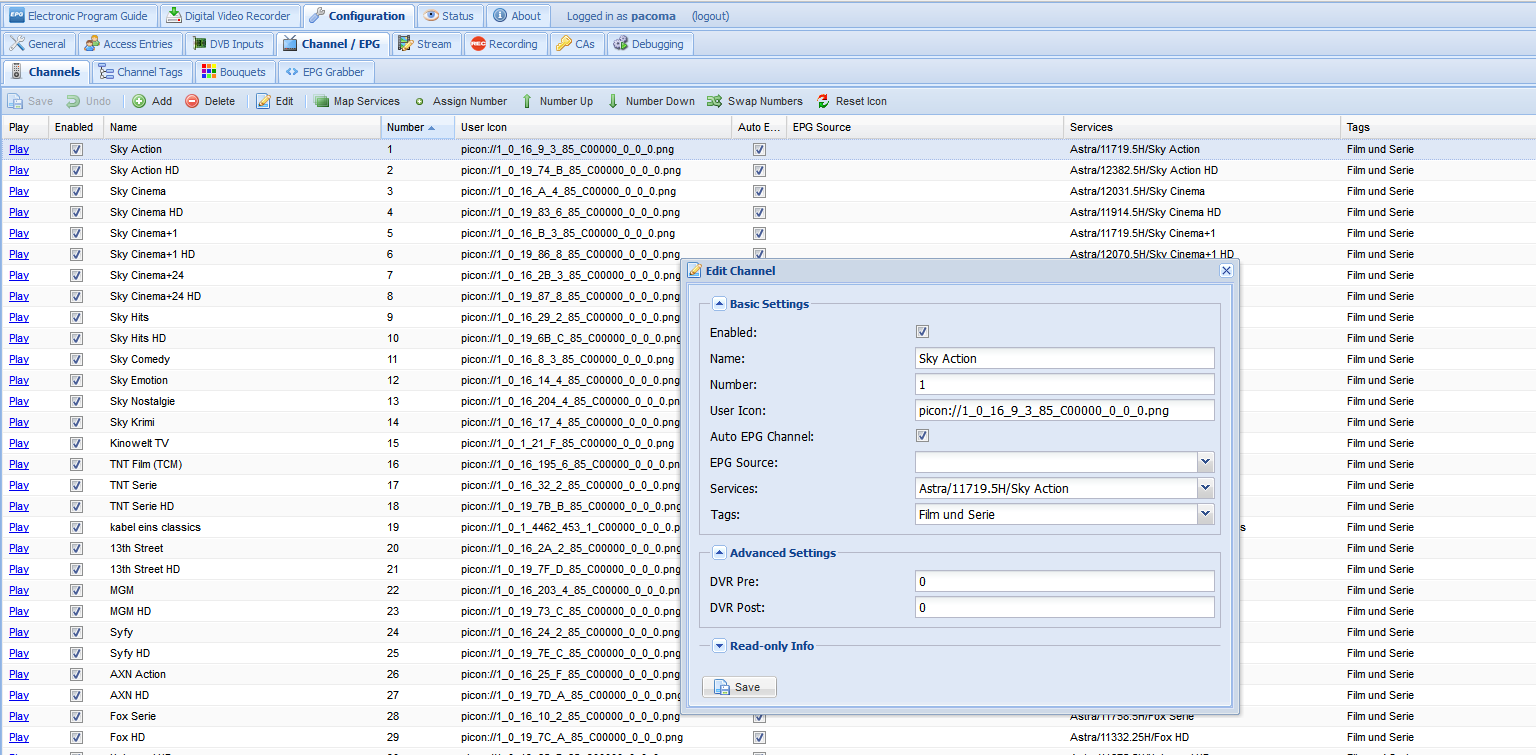Open the Stream tab

[425, 44]
